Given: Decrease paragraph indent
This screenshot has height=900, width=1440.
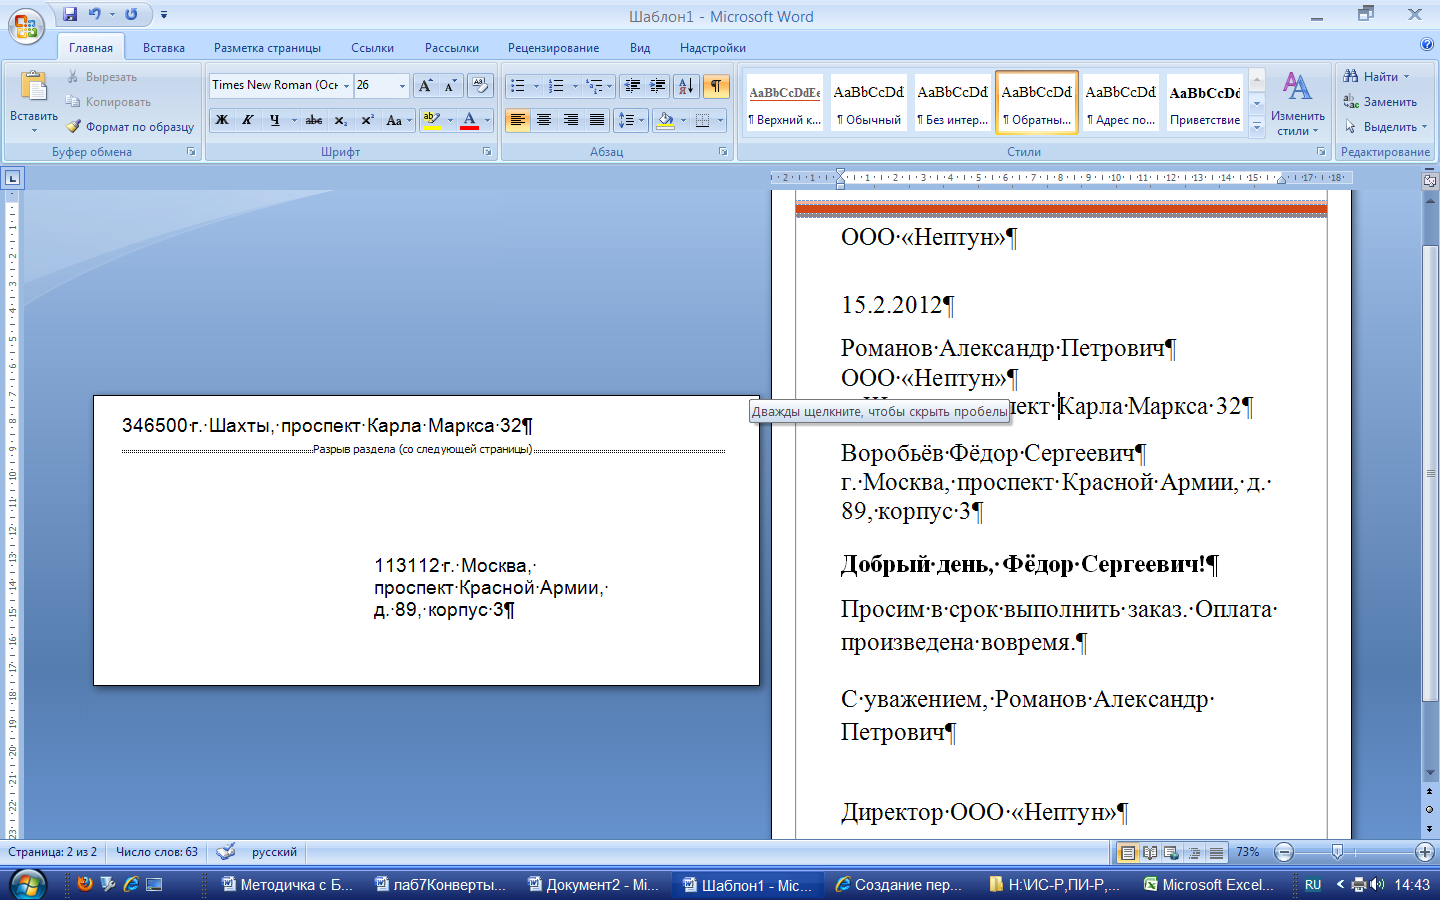Looking at the screenshot, I should pos(632,85).
